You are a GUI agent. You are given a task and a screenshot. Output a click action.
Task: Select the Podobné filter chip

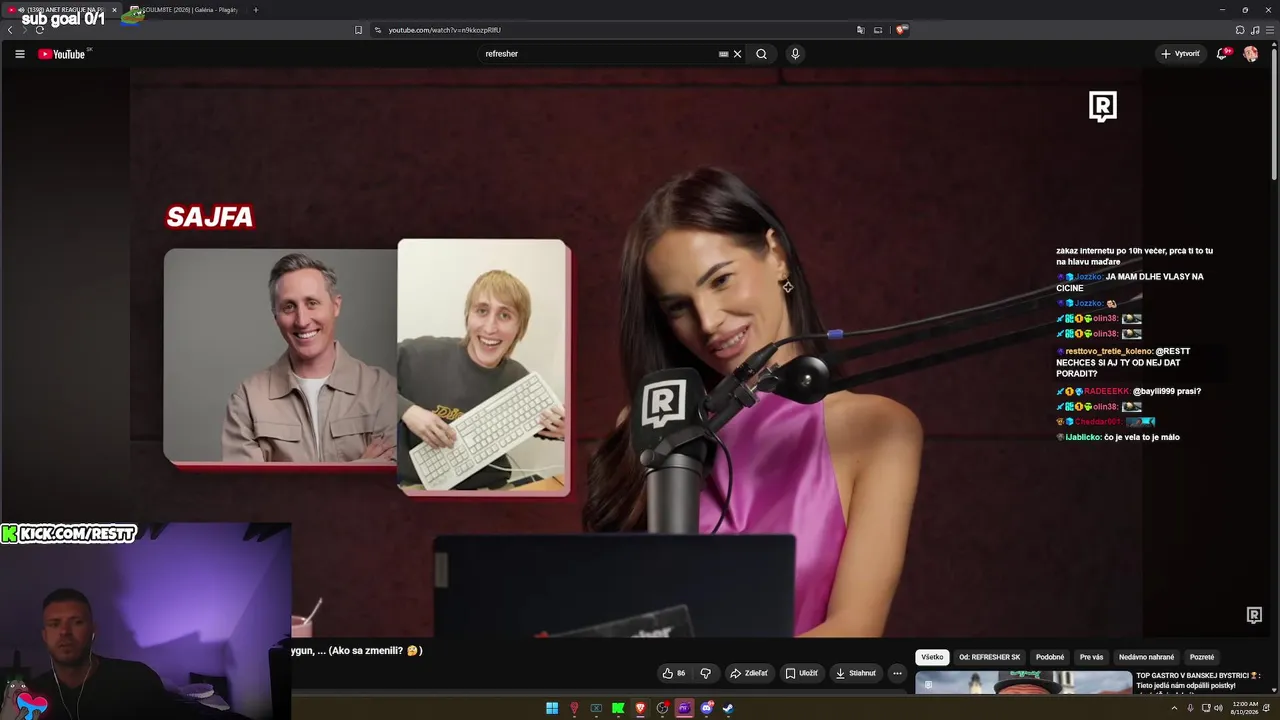tap(1050, 657)
